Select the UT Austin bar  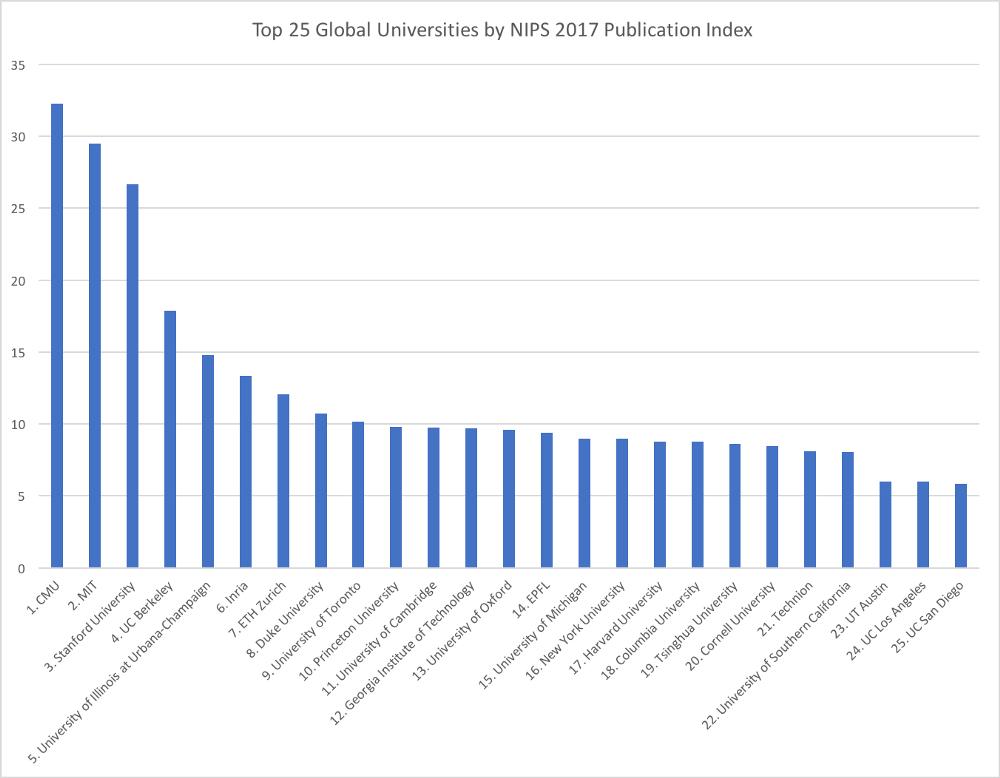pyautogui.click(x=885, y=525)
